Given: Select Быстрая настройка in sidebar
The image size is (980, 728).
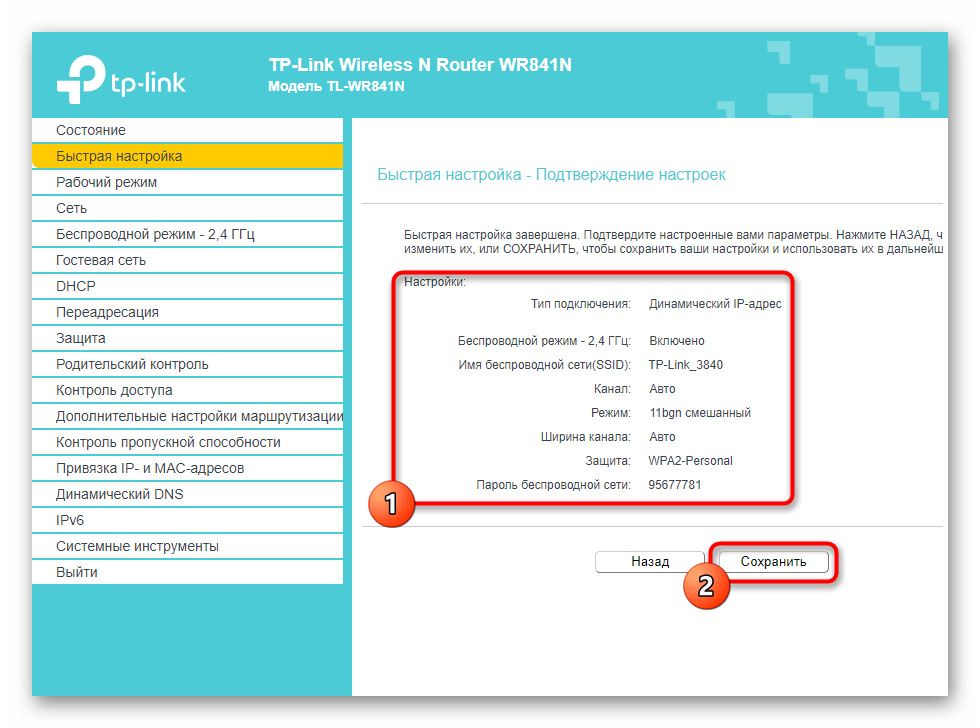Looking at the screenshot, I should point(119,156).
